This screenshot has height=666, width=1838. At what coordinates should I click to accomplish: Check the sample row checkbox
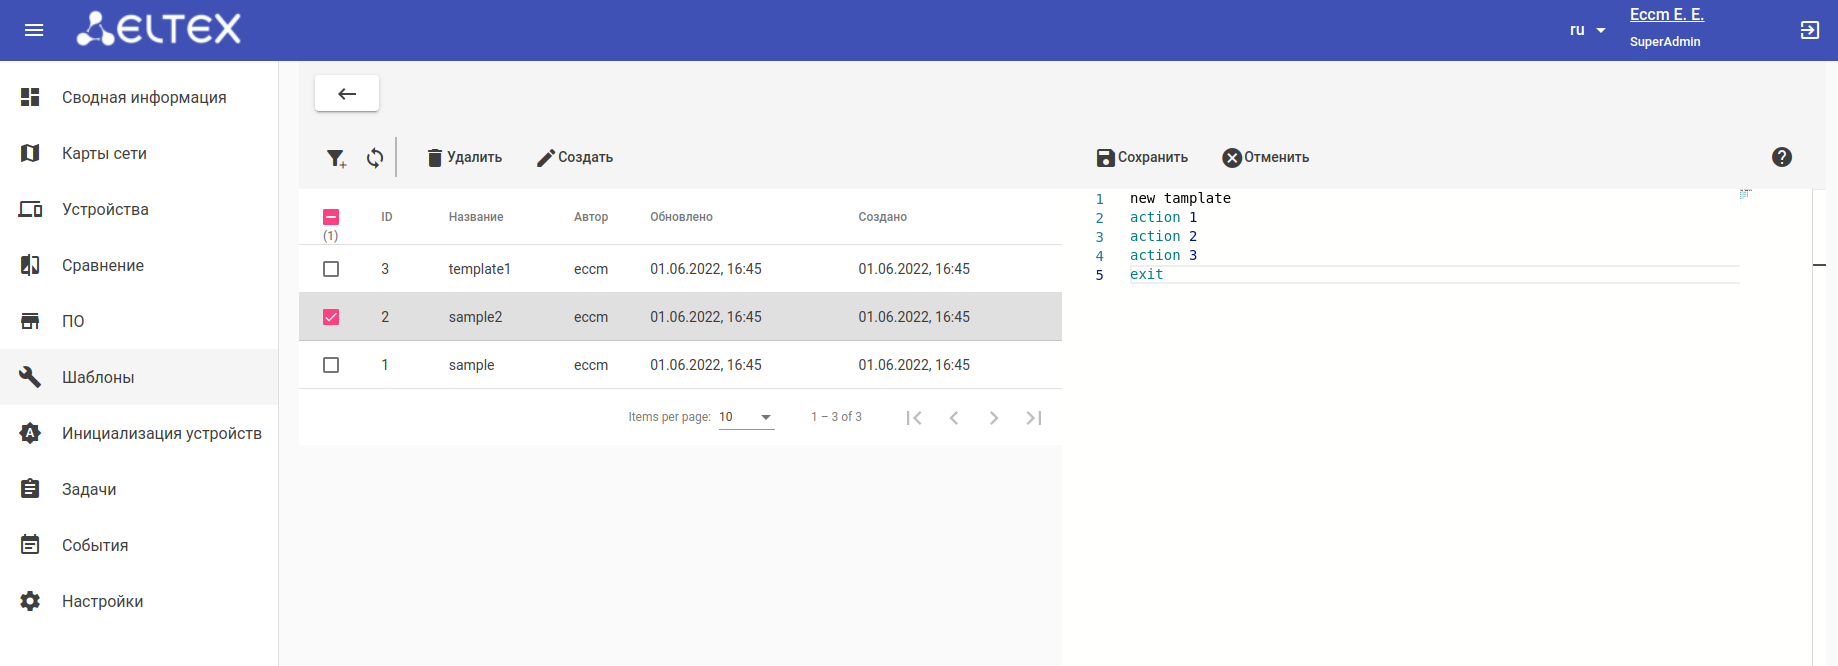pos(331,365)
